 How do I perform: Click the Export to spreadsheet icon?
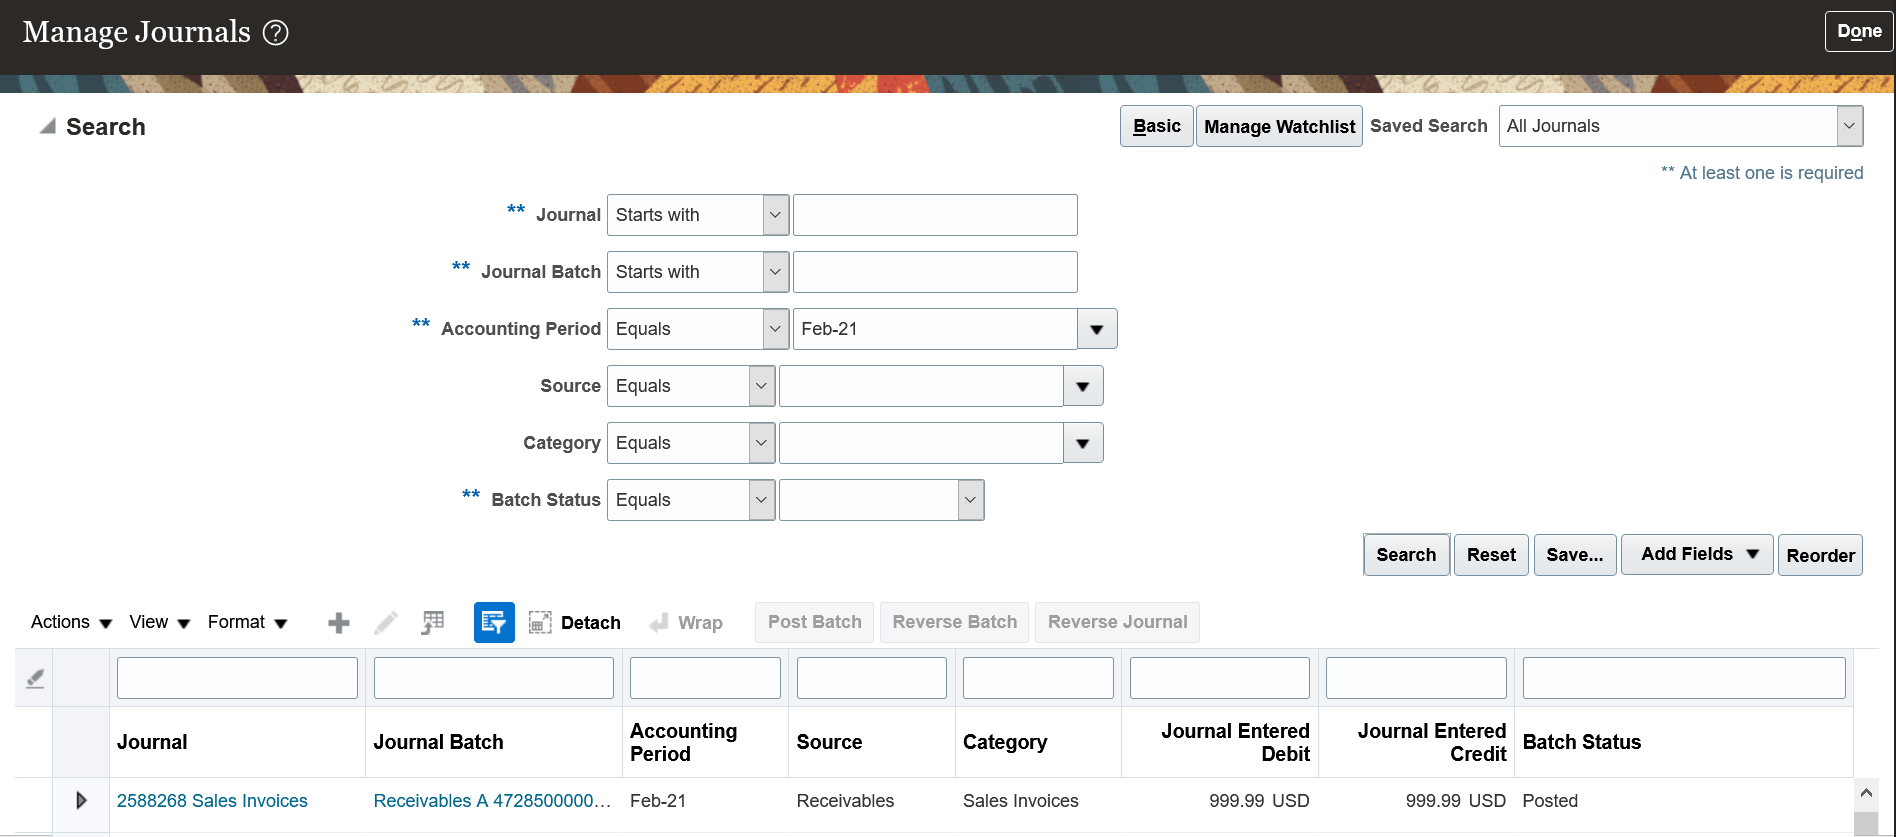click(432, 623)
